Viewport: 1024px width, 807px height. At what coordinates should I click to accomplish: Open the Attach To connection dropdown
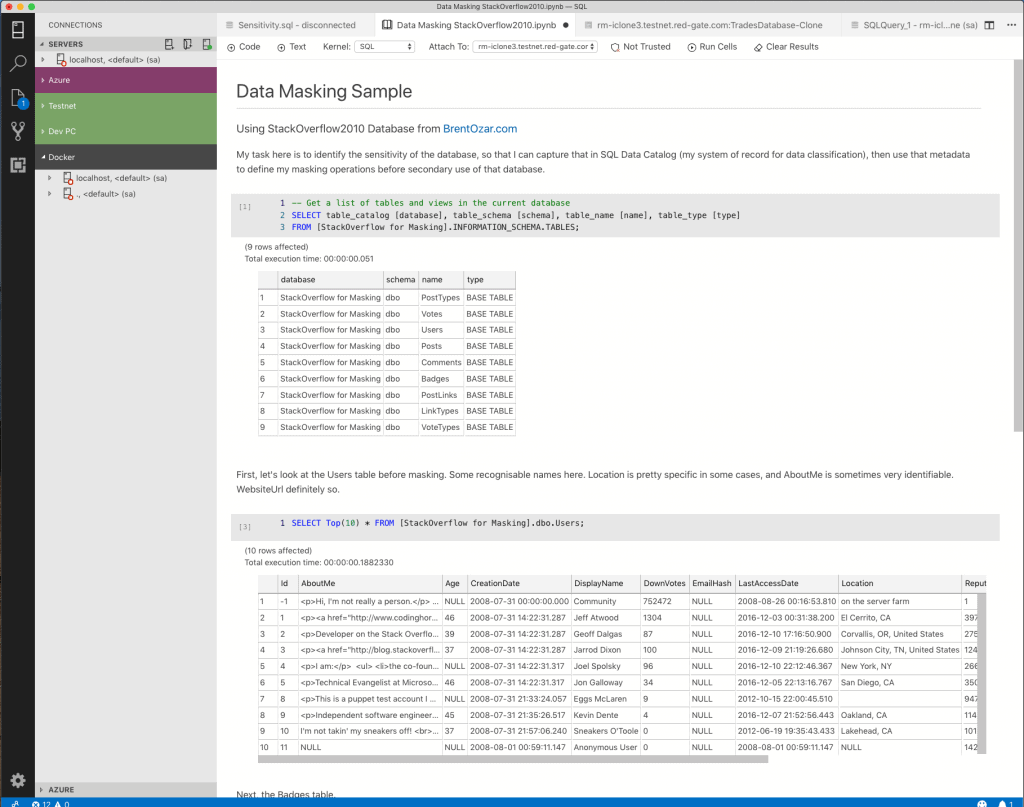[535, 47]
